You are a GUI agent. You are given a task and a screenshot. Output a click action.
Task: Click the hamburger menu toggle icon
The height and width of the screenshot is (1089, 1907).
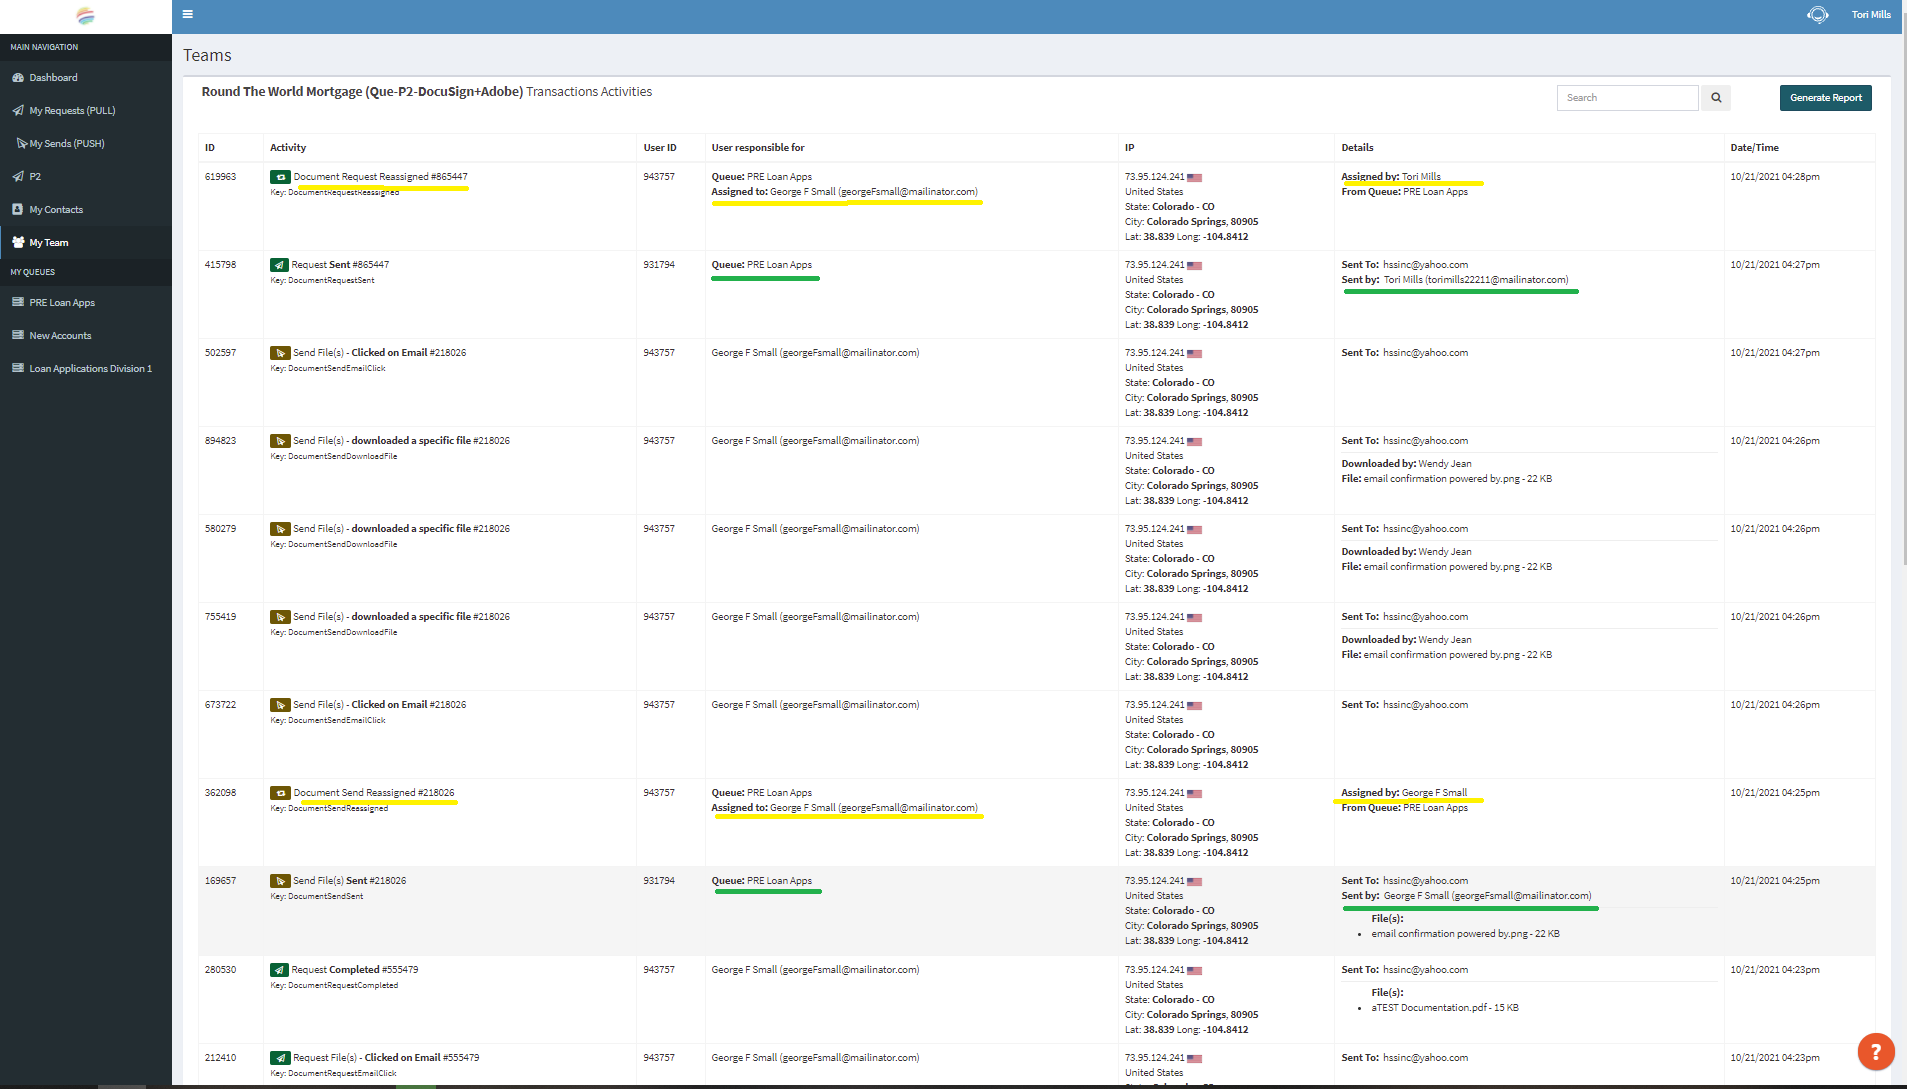(188, 14)
